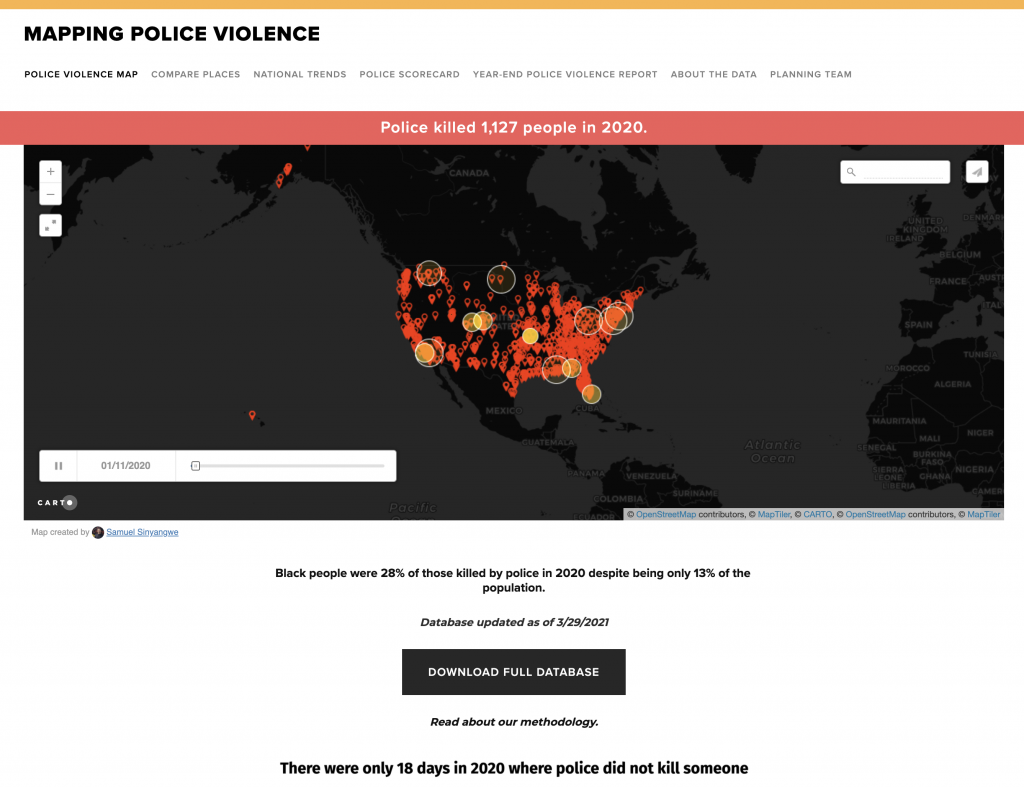Viewport: 1024px width, 787px height.
Task: Read about our methodology link
Action: [514, 721]
